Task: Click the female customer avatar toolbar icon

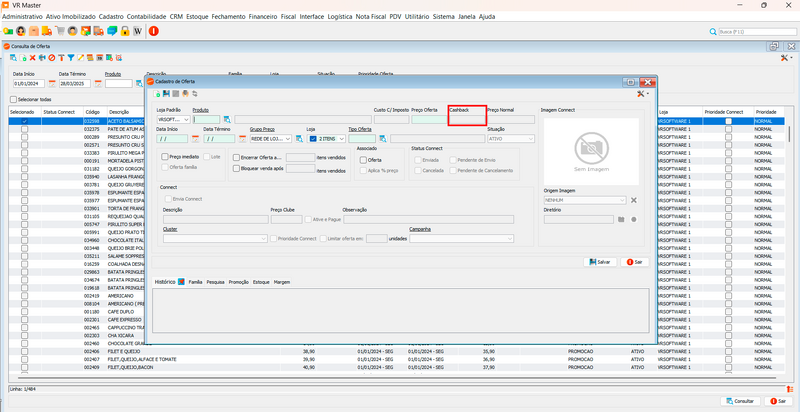Action: point(21,31)
